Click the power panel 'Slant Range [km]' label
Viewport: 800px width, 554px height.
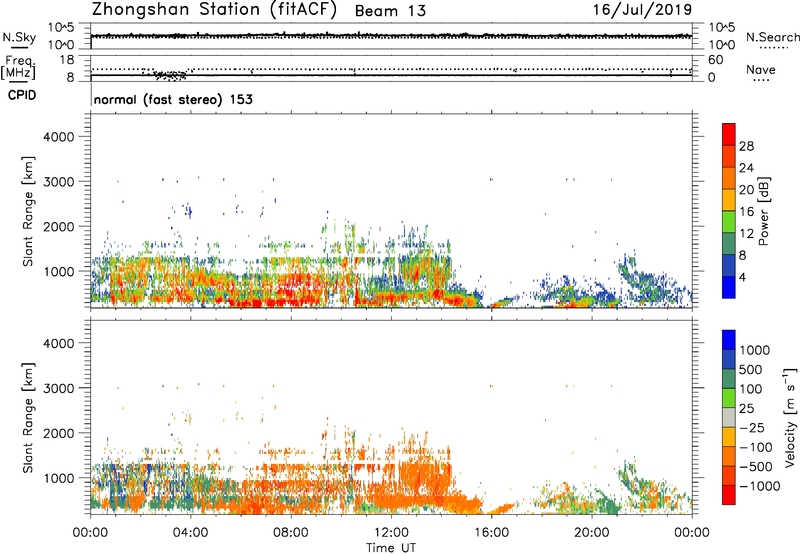click(x=28, y=211)
